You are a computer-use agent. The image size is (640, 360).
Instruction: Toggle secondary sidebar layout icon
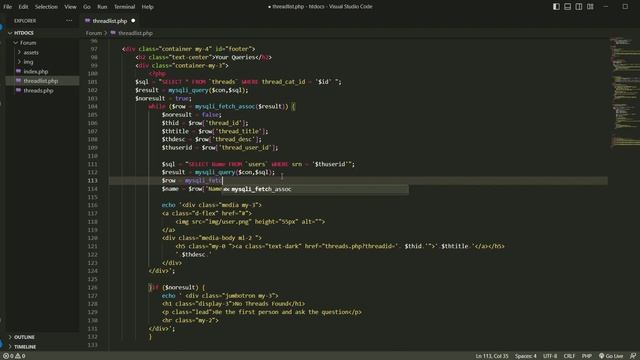(579, 7)
